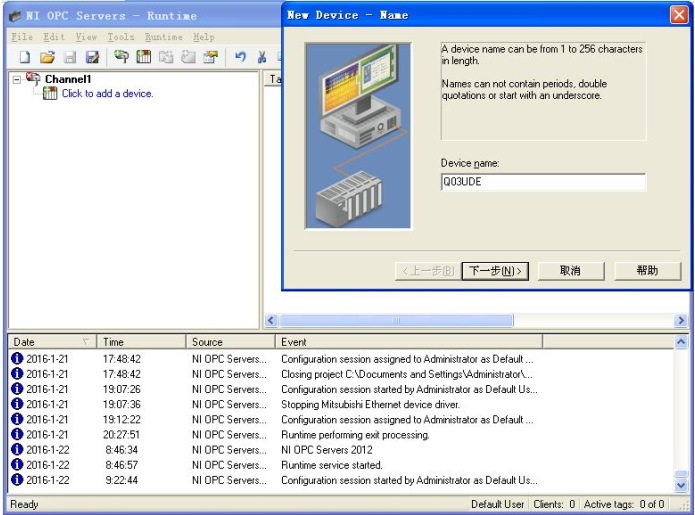Click the 'Click to add a device' link
Viewport: 695px width, 515px height.
107,94
